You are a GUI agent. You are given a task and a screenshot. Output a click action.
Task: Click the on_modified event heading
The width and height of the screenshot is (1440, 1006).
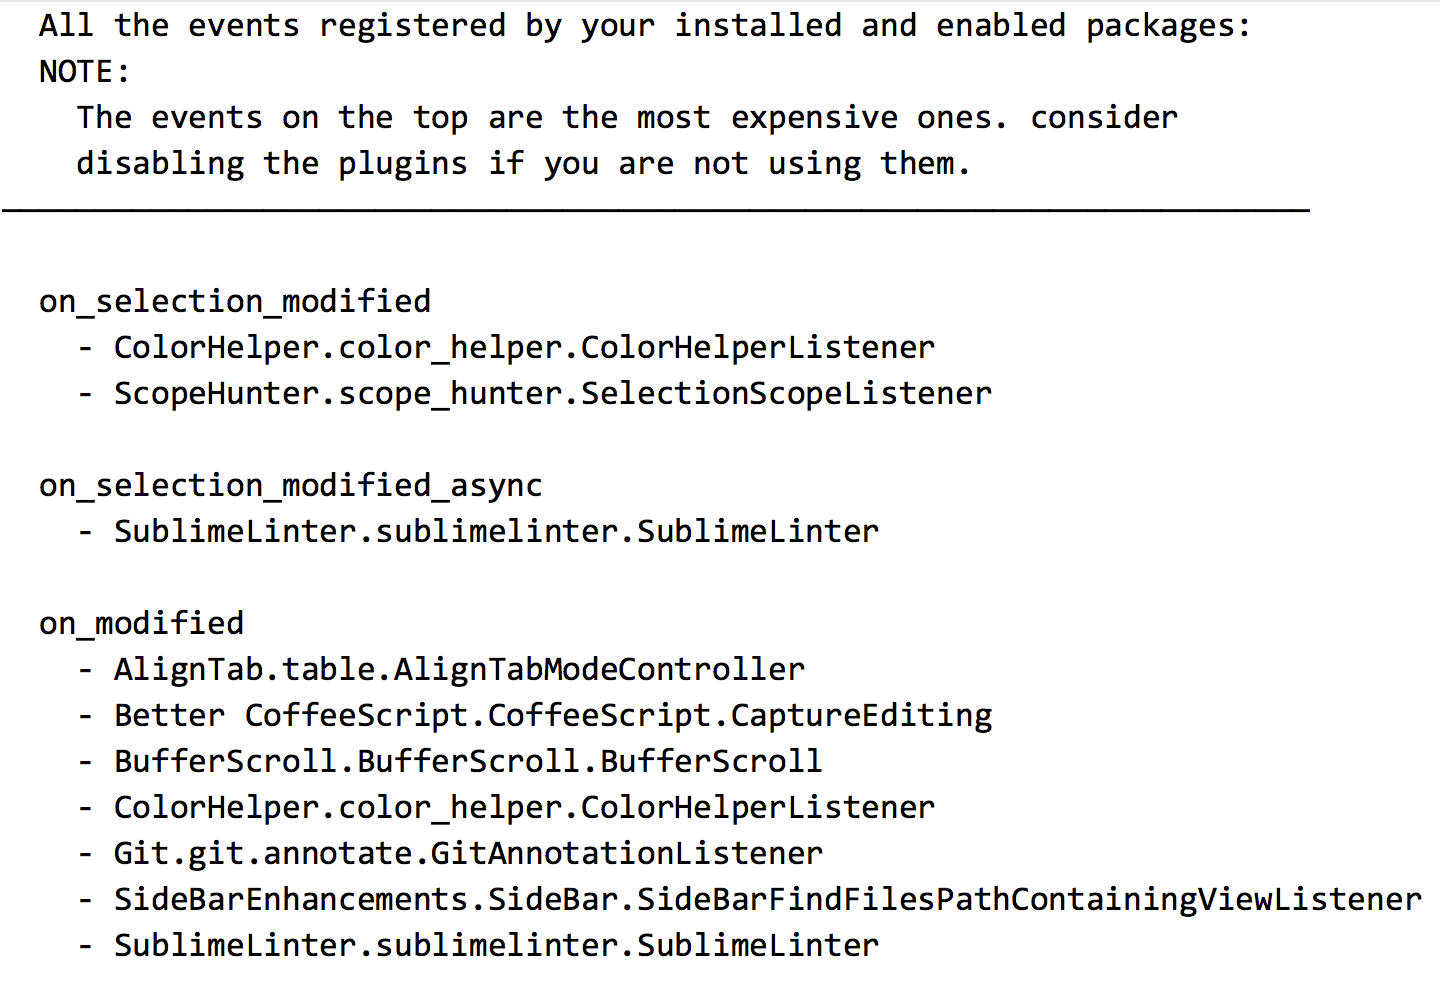(141, 623)
